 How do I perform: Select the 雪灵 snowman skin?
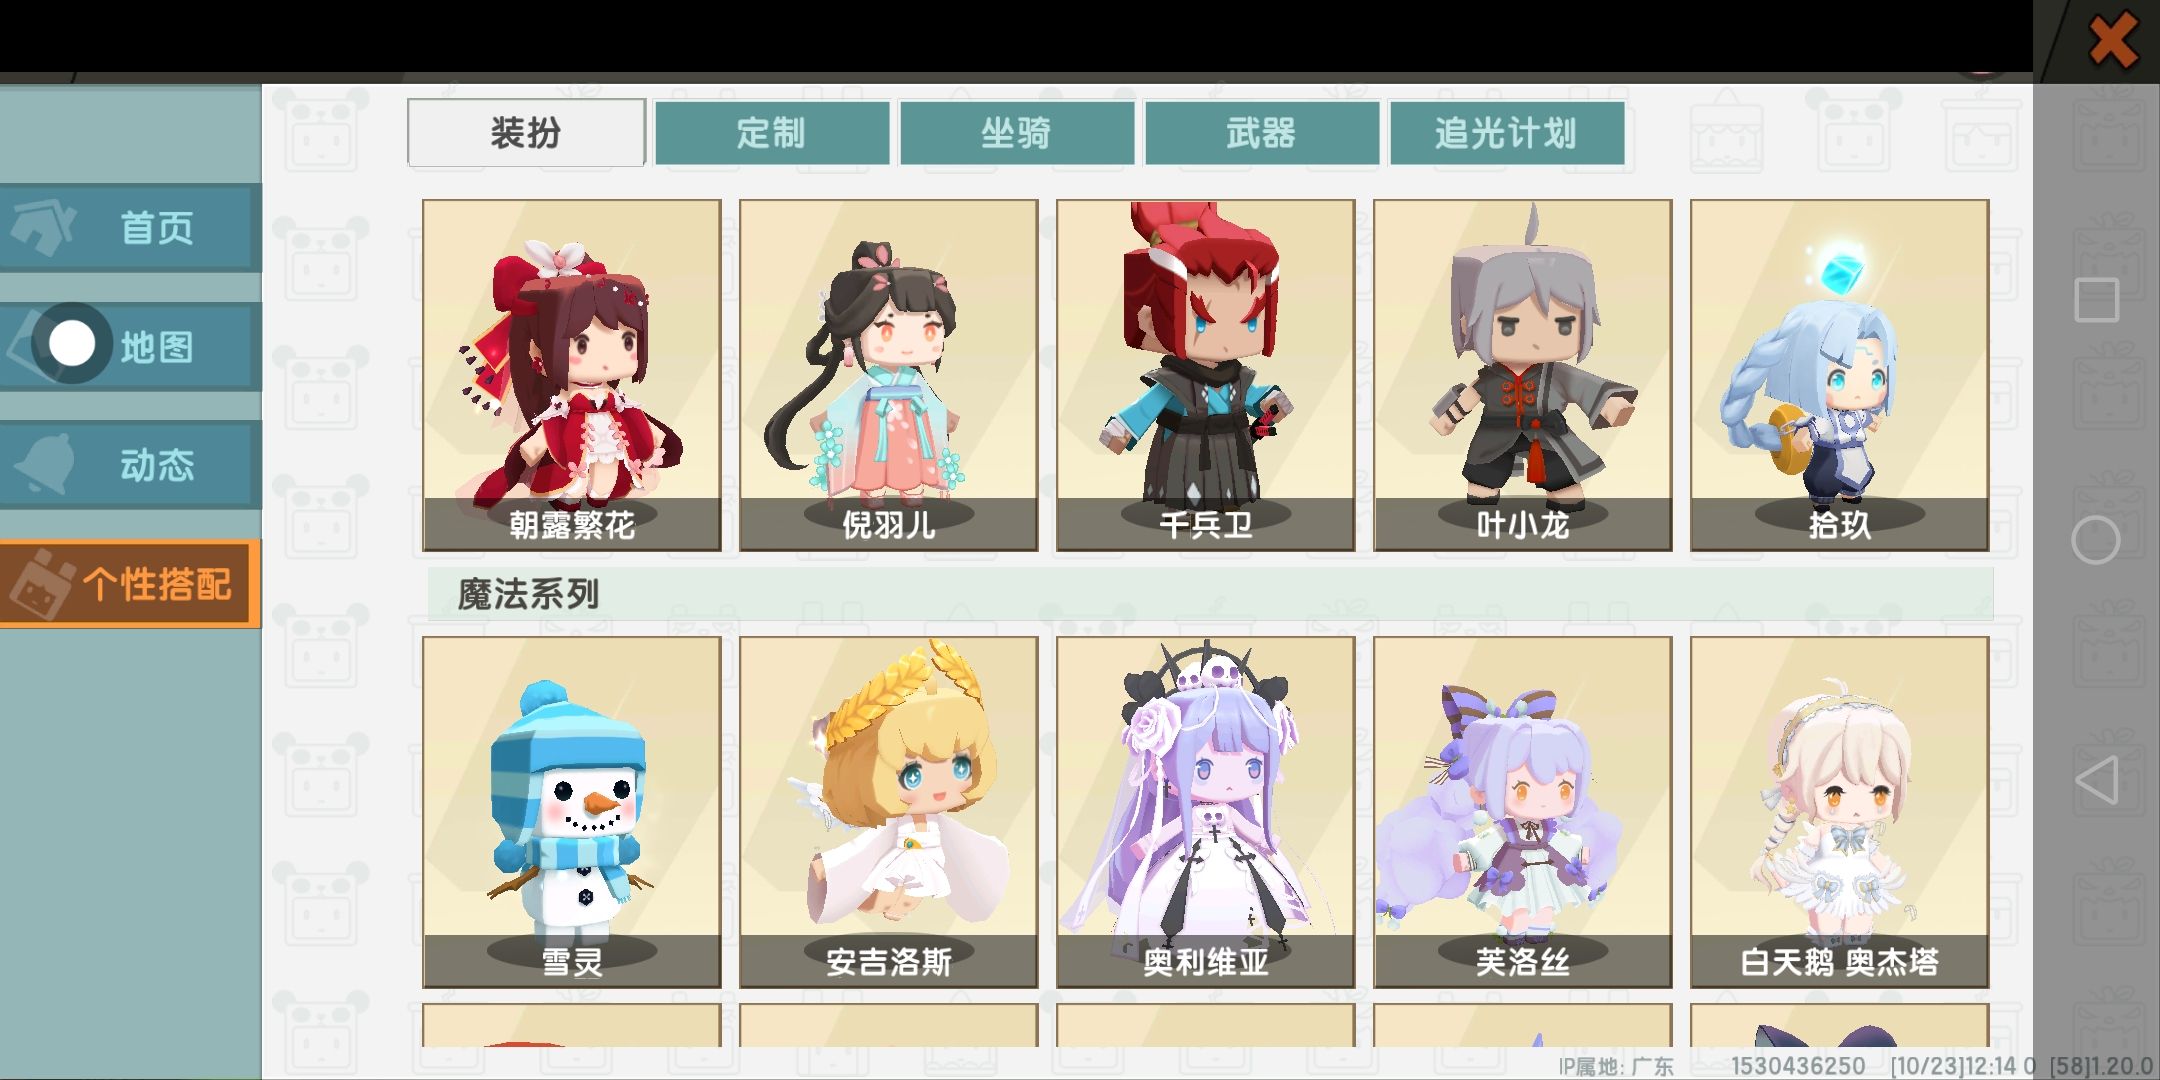click(x=572, y=812)
